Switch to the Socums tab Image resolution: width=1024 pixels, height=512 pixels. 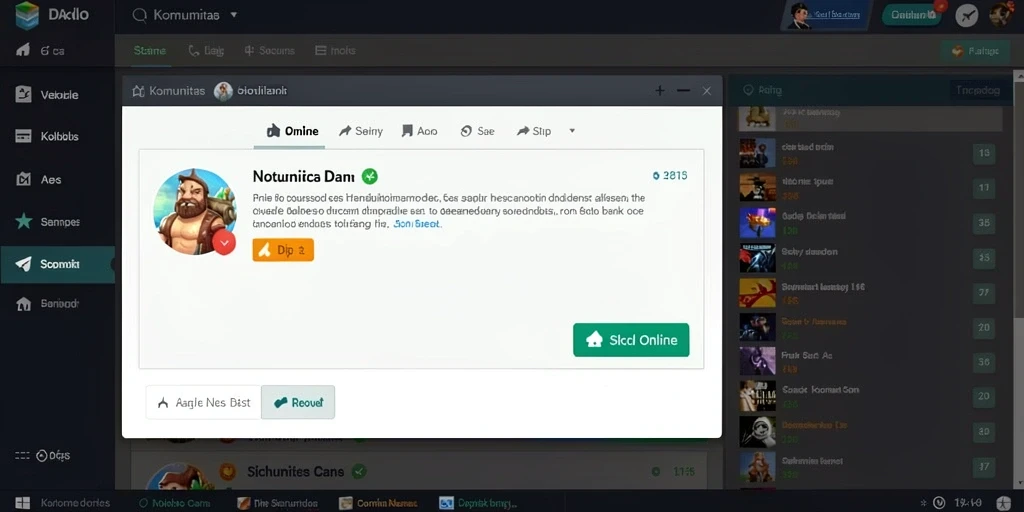[269, 50]
